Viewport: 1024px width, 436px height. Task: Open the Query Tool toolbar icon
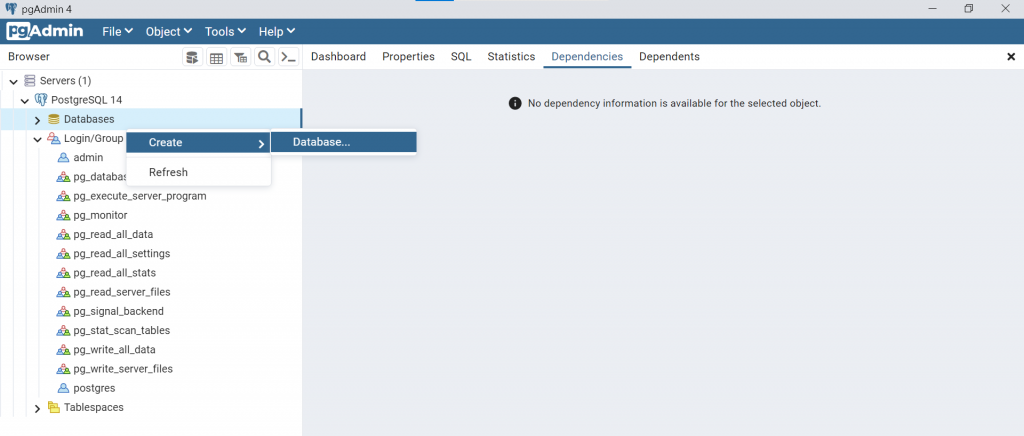click(x=192, y=57)
